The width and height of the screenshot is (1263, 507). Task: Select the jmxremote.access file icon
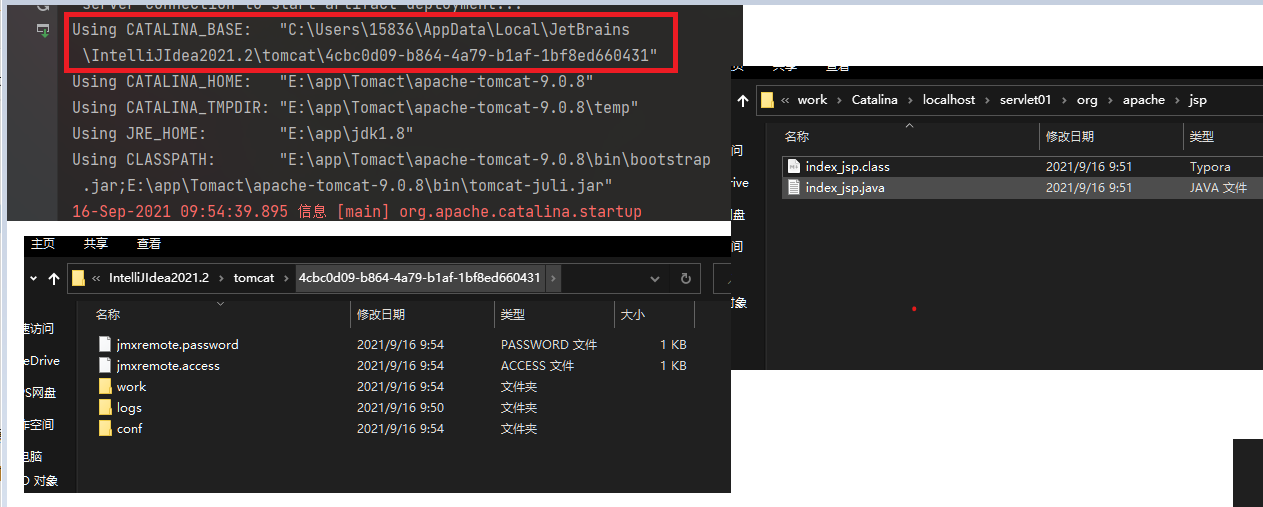(107, 365)
